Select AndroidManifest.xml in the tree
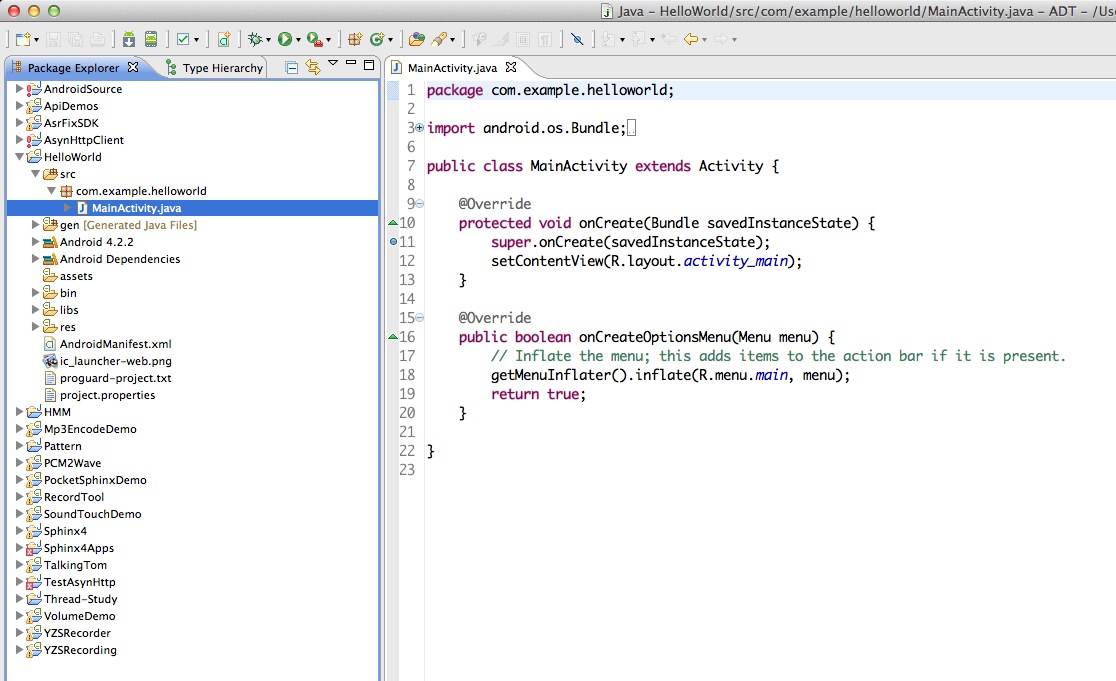The image size is (1116, 681). click(x=115, y=344)
